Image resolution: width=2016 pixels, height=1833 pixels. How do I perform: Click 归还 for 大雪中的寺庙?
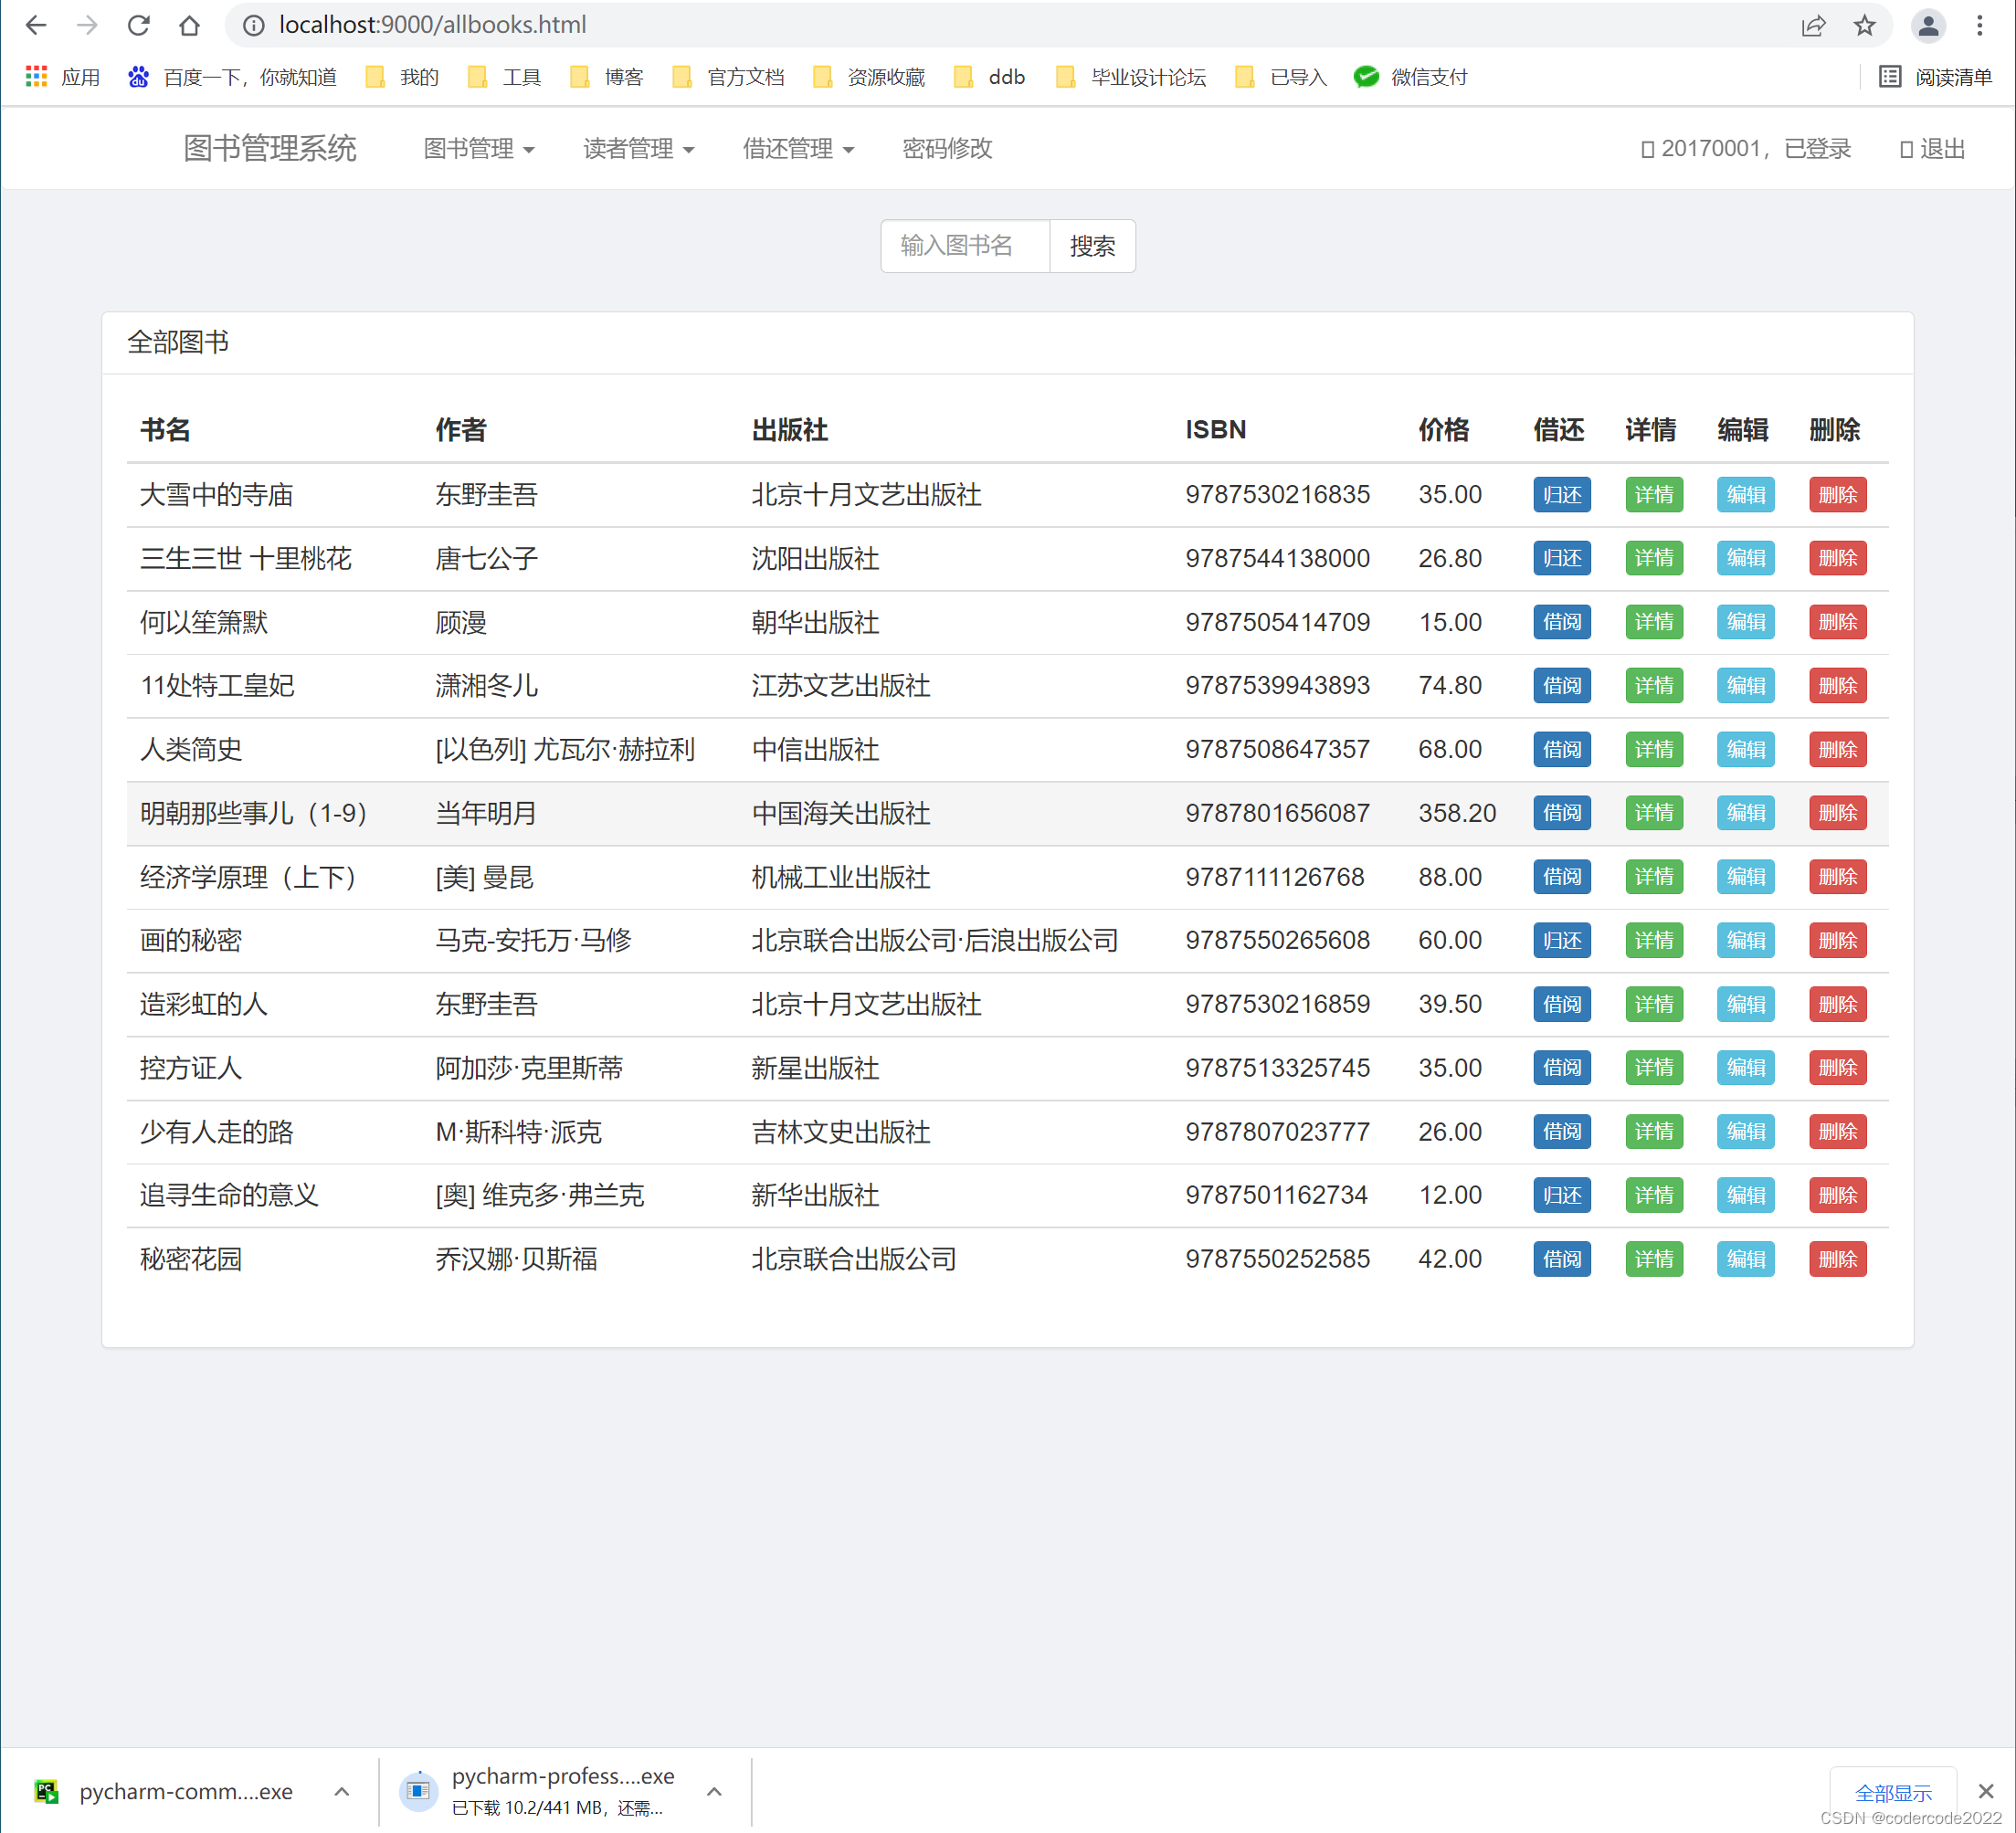pos(1562,494)
